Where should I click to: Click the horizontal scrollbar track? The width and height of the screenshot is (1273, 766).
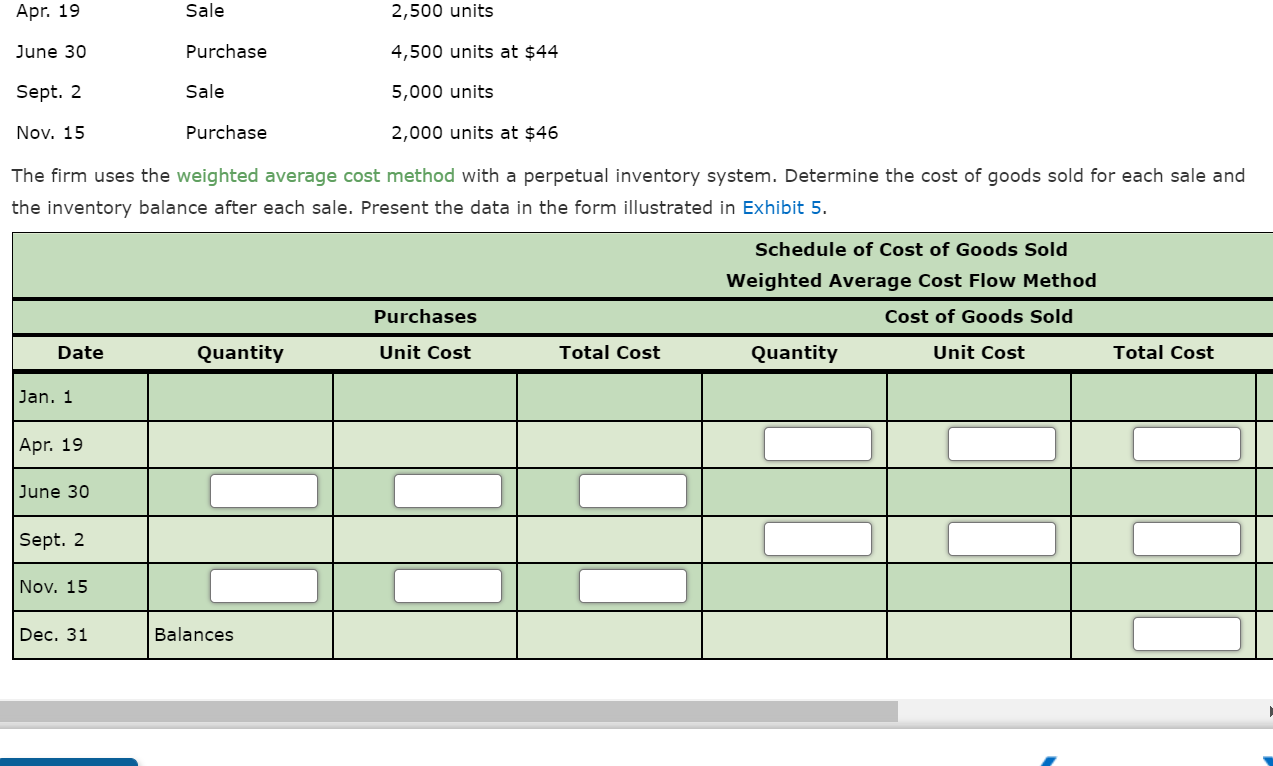pos(1080,710)
